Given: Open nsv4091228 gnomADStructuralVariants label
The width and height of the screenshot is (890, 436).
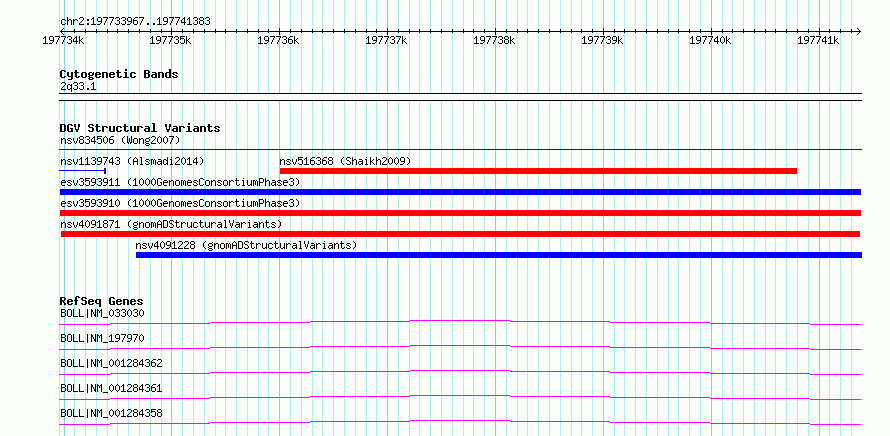Looking at the screenshot, I should (246, 245).
